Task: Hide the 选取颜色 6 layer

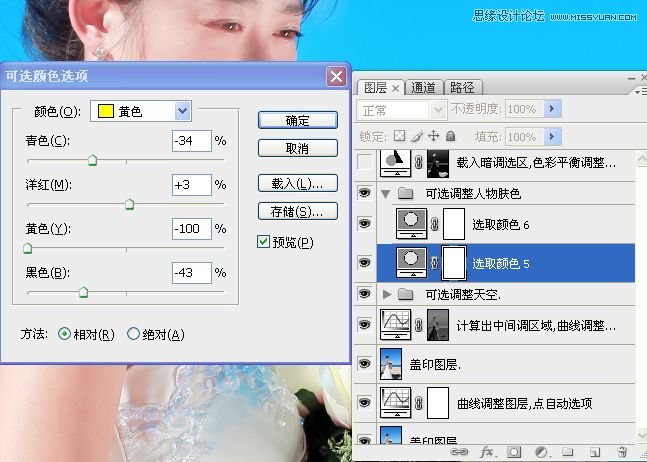Action: pyautogui.click(x=365, y=223)
